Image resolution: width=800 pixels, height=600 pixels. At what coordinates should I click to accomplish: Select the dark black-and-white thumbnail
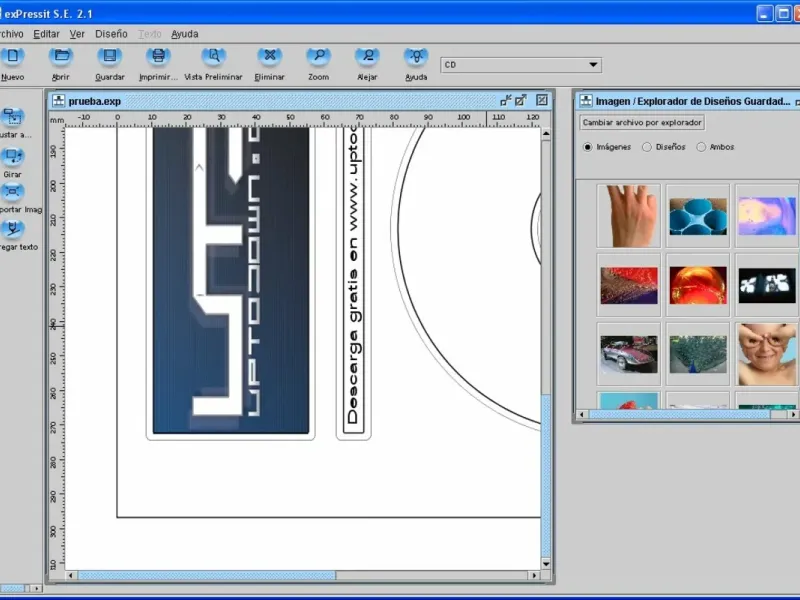pyautogui.click(x=767, y=285)
